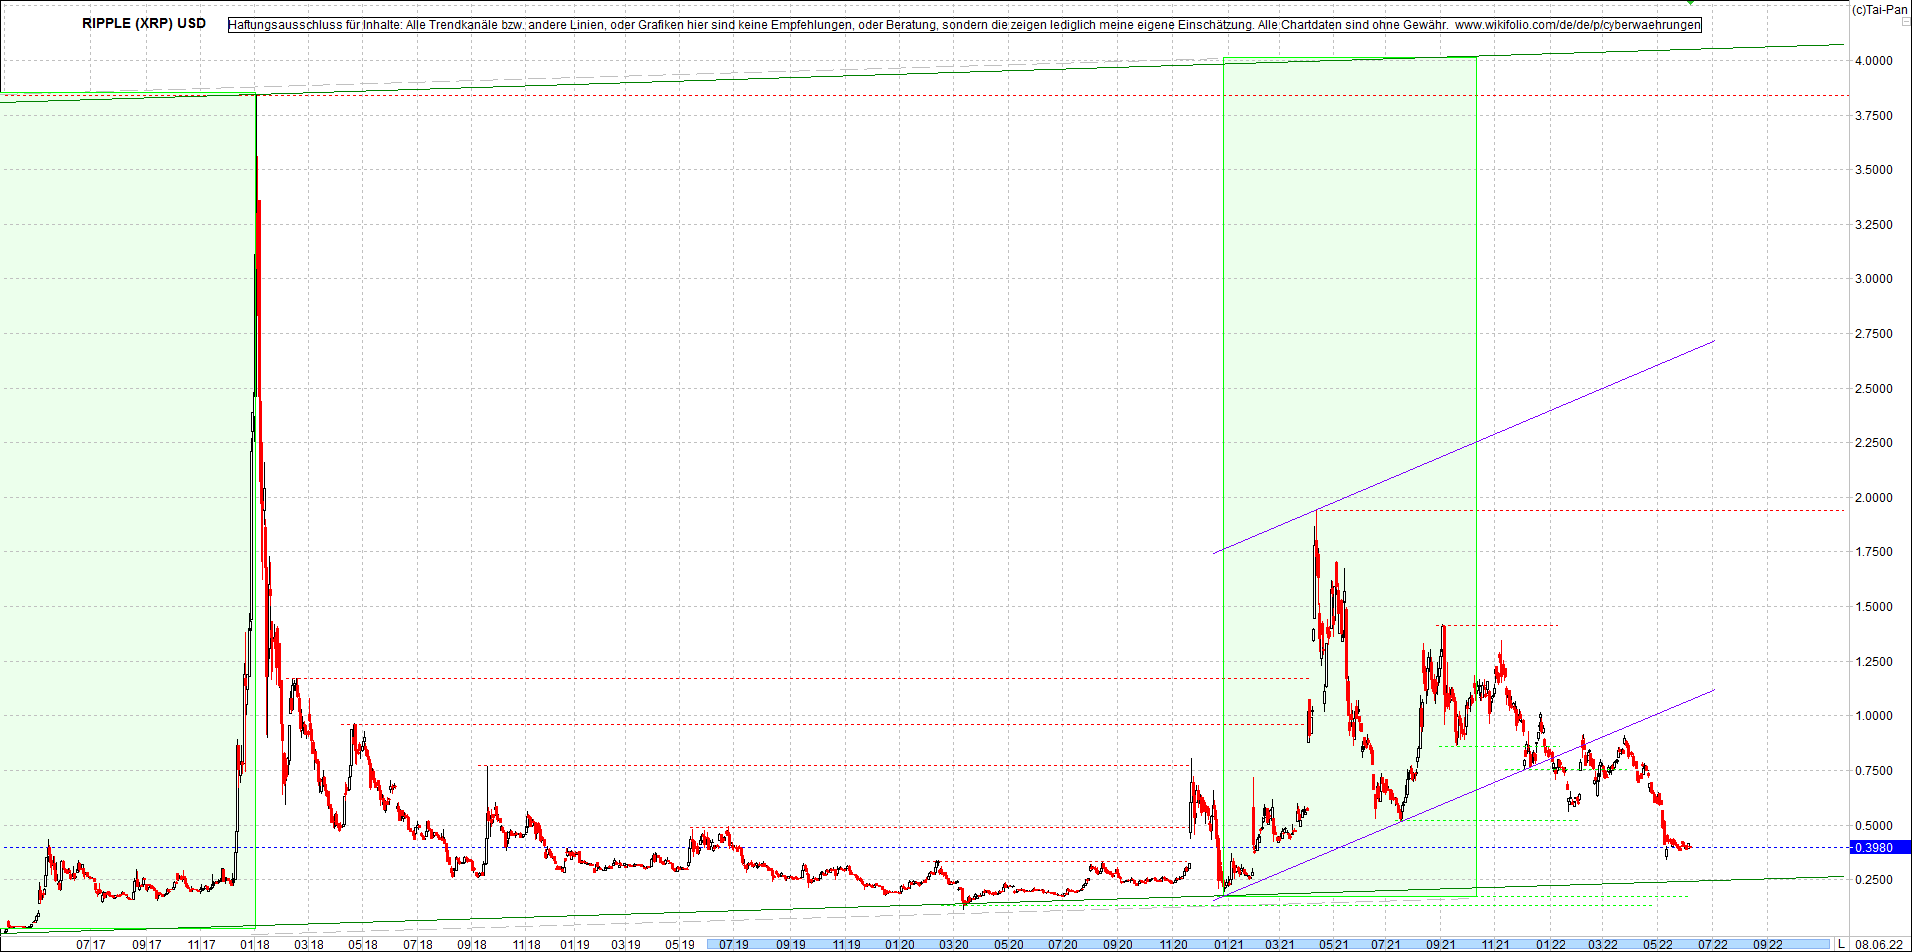The width and height of the screenshot is (1912, 952).
Task: Click the 4.0000 price axis label
Action: tap(1874, 60)
